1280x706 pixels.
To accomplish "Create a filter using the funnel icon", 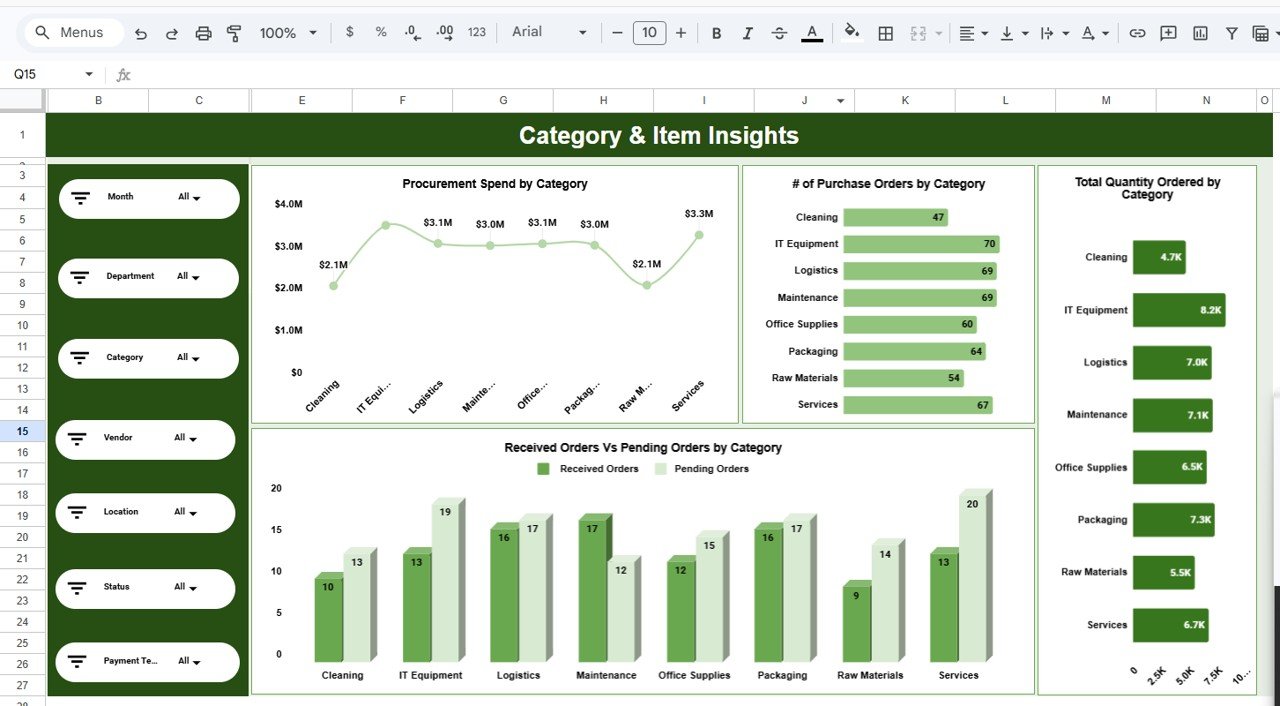I will (x=1231, y=32).
